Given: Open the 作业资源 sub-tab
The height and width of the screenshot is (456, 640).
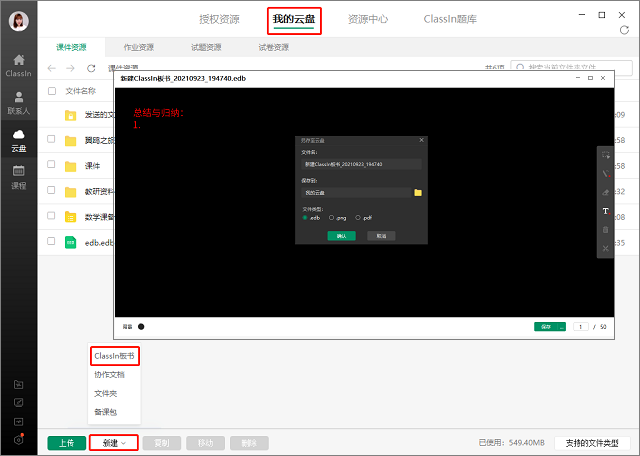Looking at the screenshot, I should (x=139, y=47).
